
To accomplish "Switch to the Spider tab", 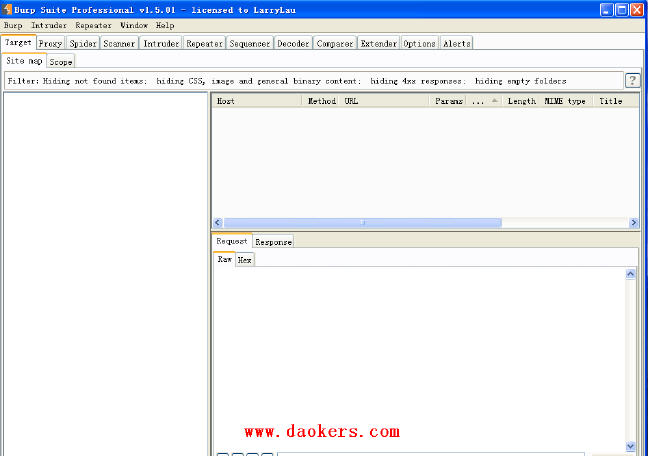I will (83, 43).
